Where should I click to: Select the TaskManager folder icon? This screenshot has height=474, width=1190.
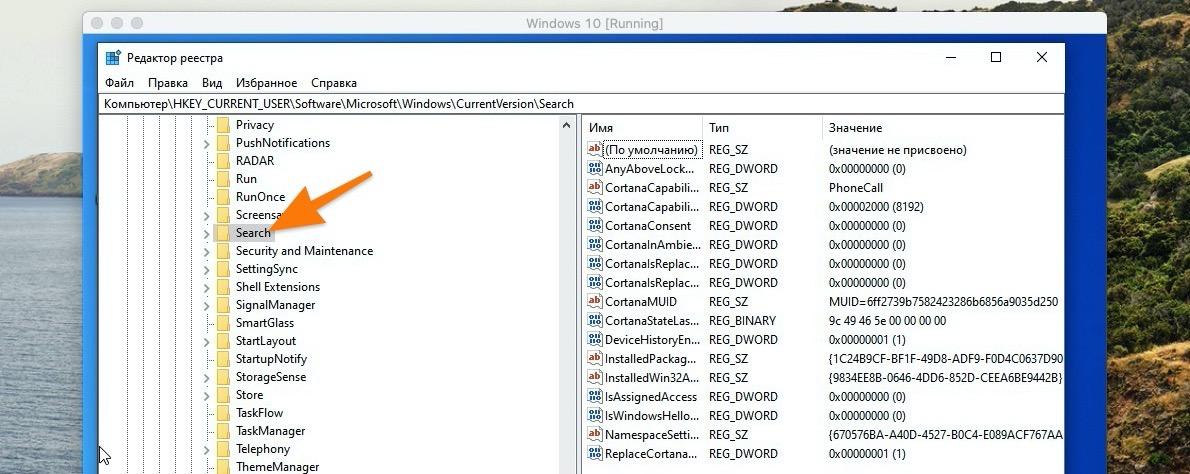click(x=223, y=431)
